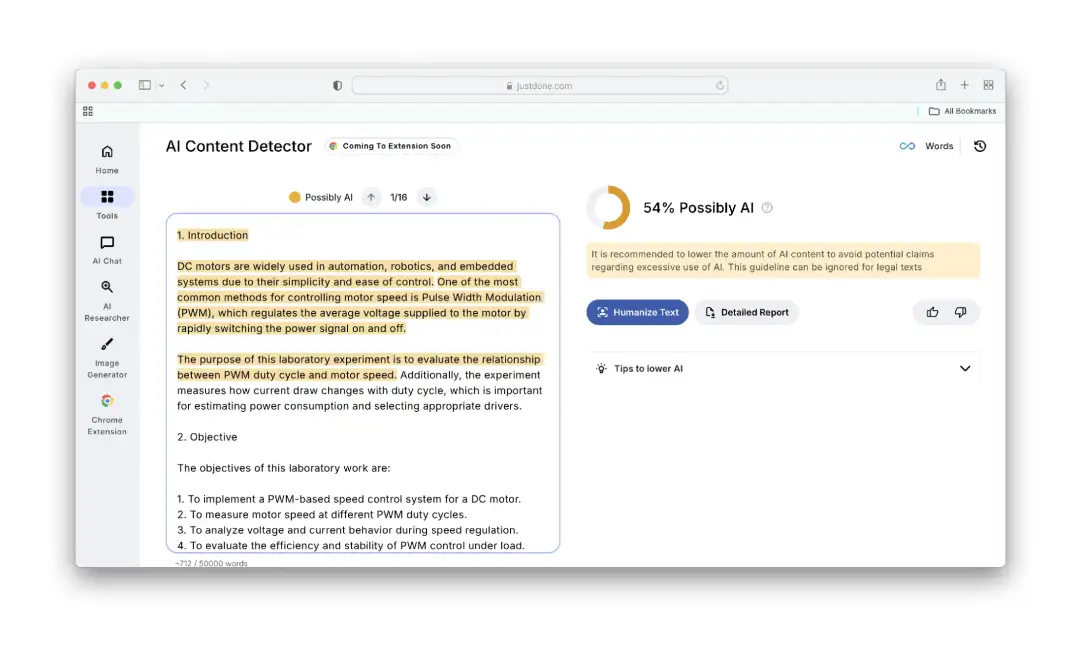This screenshot has width=1080, height=656.
Task: Click the history clock icon
Action: point(979,146)
